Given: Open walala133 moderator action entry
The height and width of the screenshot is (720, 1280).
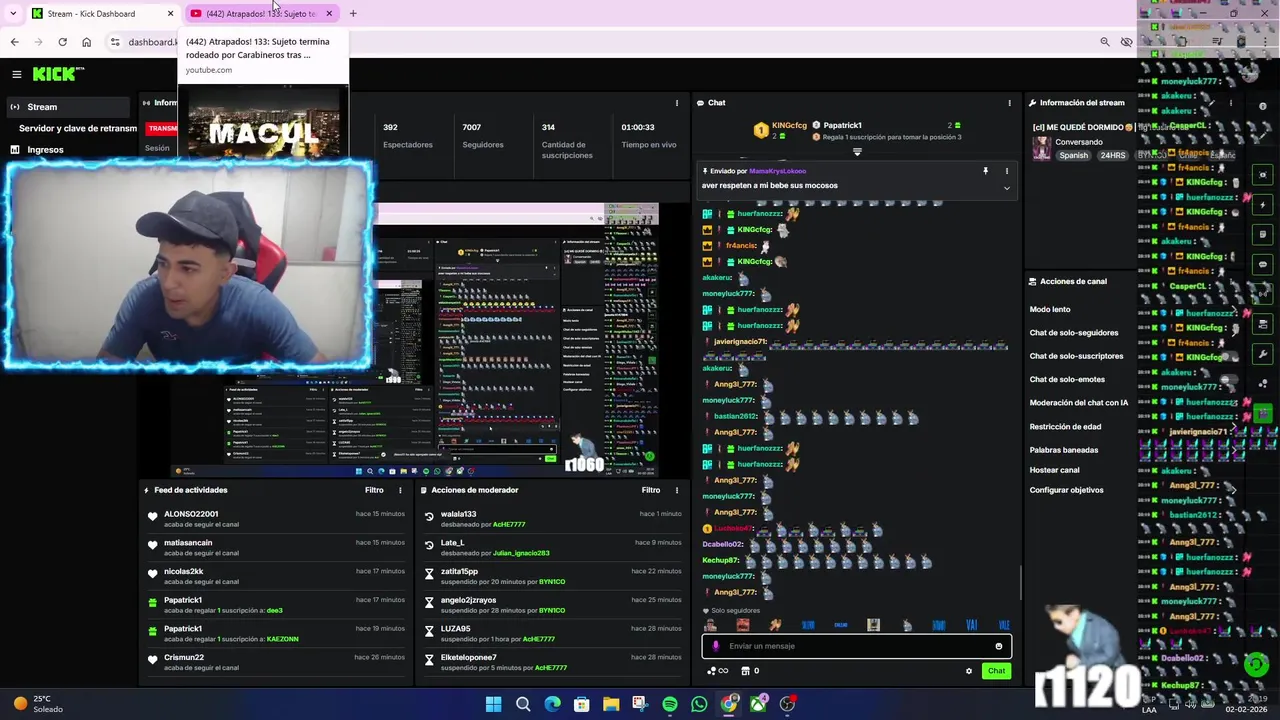Looking at the screenshot, I should 459,514.
